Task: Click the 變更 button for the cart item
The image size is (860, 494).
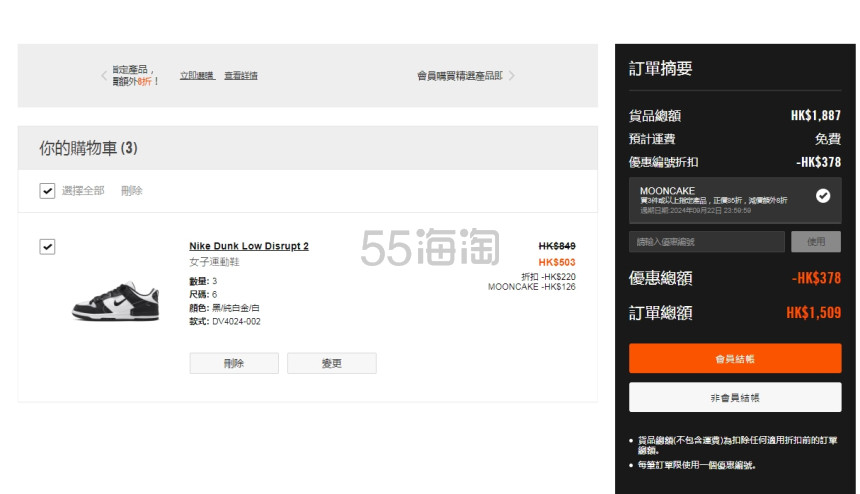Action: pyautogui.click(x=332, y=363)
